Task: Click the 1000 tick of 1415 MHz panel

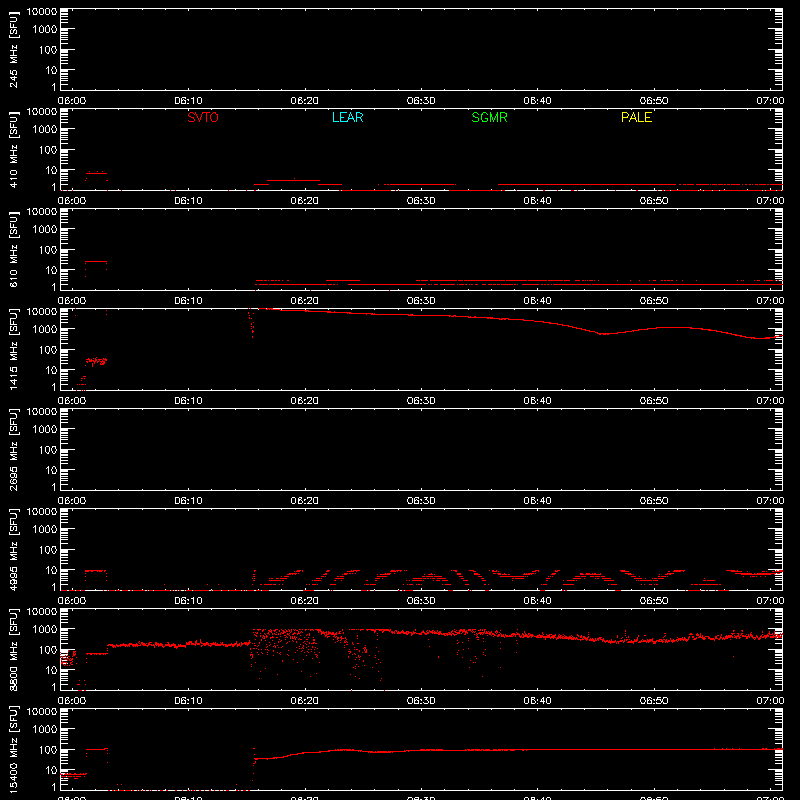Action: [45, 330]
